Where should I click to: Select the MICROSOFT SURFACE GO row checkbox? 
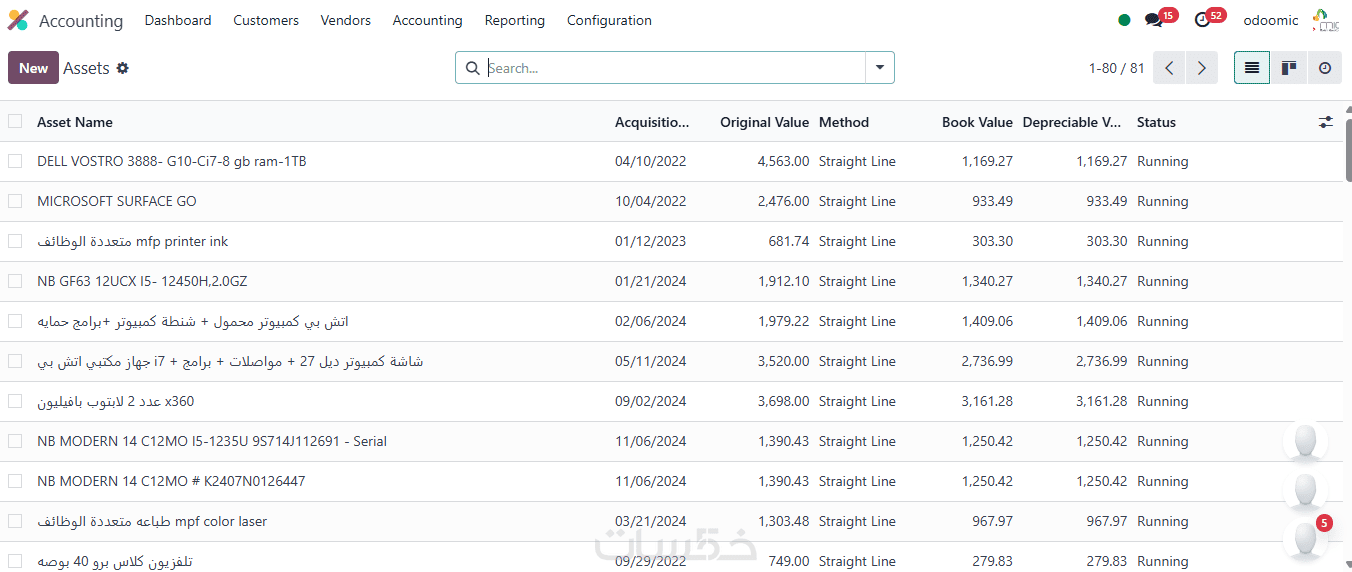point(15,201)
